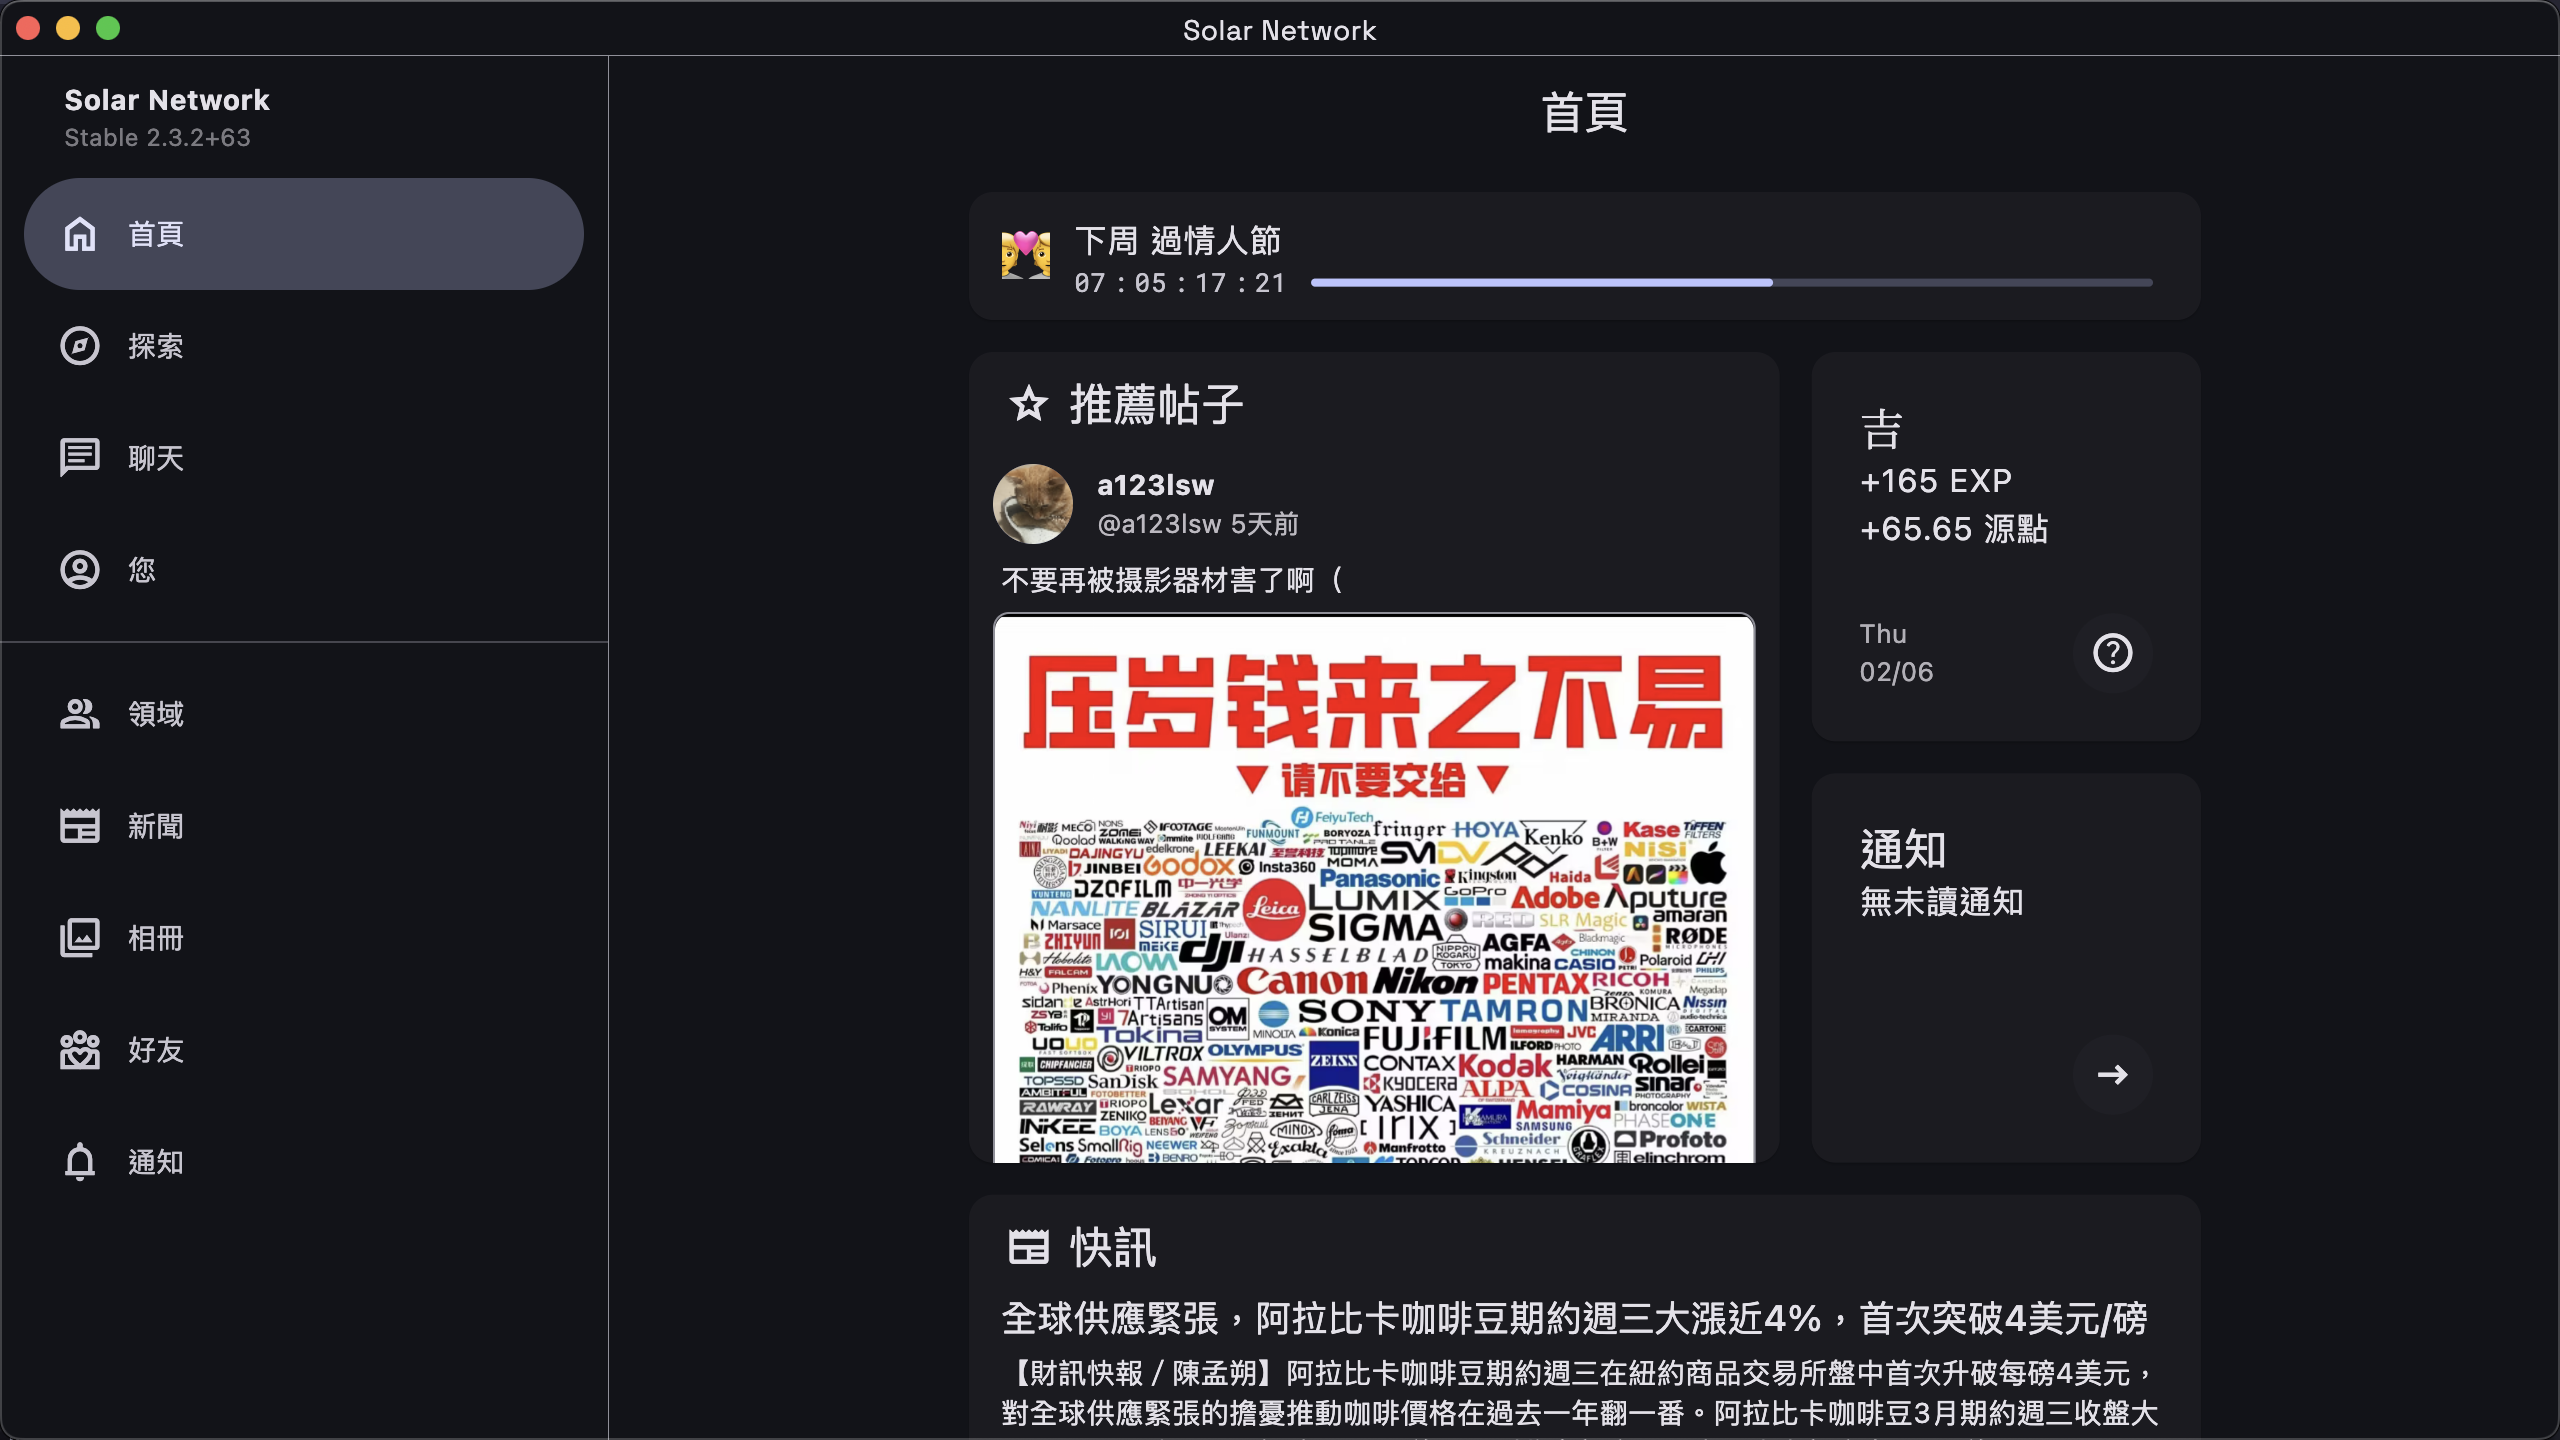Click the star icon next to 推薦帖子
Viewport: 2560px width, 1440px height.
[1028, 405]
